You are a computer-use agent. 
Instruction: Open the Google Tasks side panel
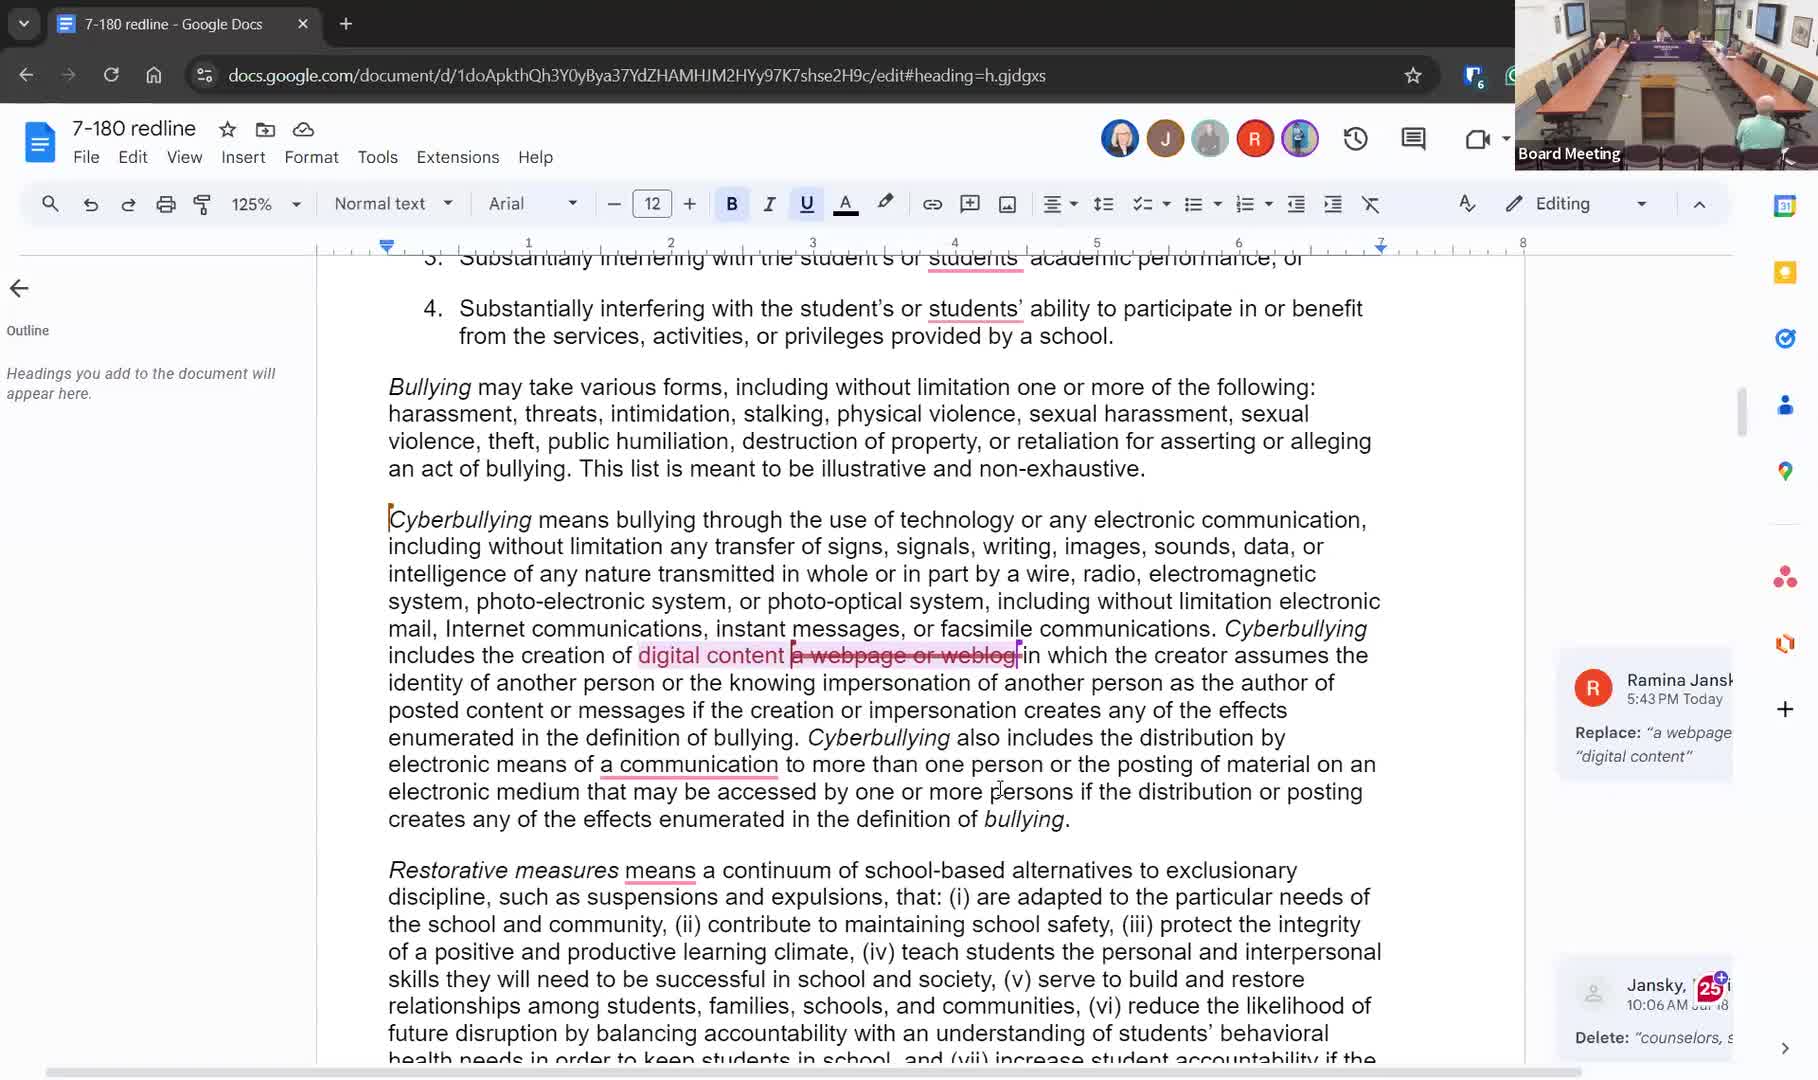click(1785, 338)
